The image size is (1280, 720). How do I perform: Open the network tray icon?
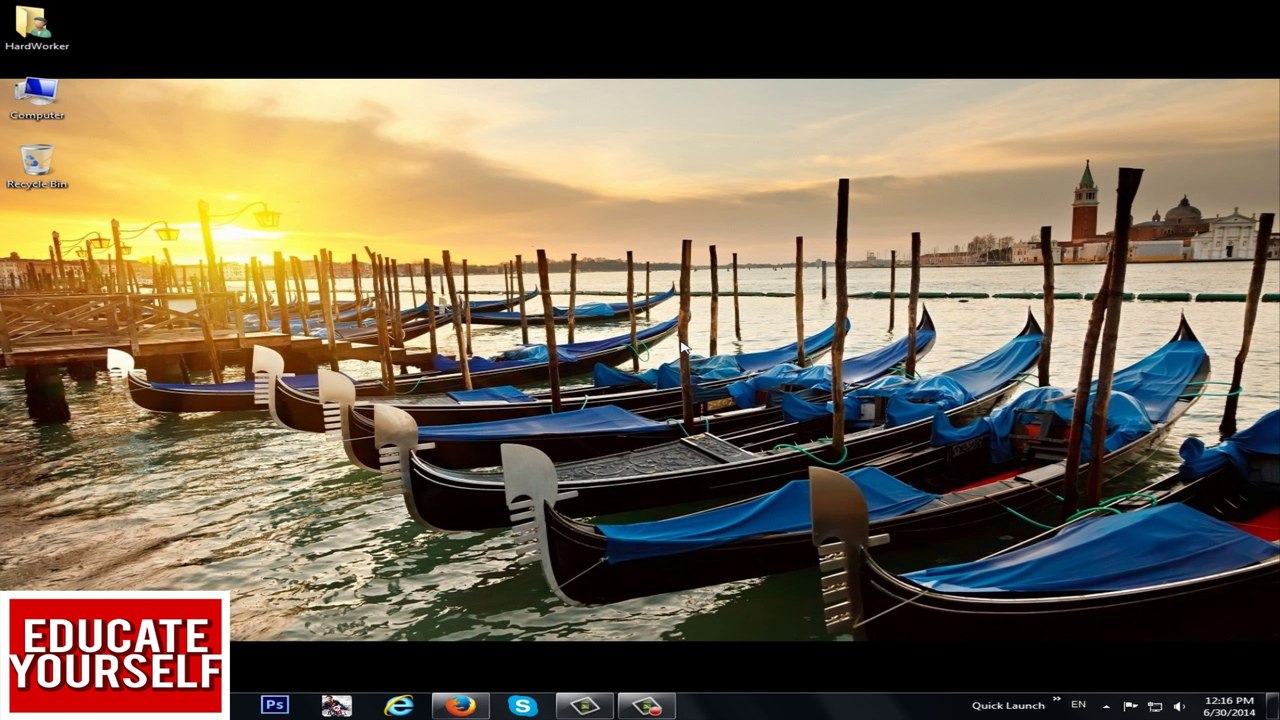point(1154,706)
